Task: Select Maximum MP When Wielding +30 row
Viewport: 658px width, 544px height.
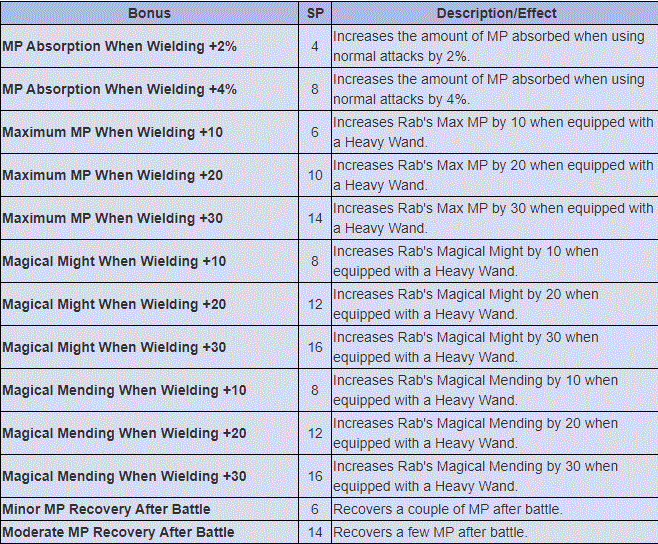Action: (114, 218)
